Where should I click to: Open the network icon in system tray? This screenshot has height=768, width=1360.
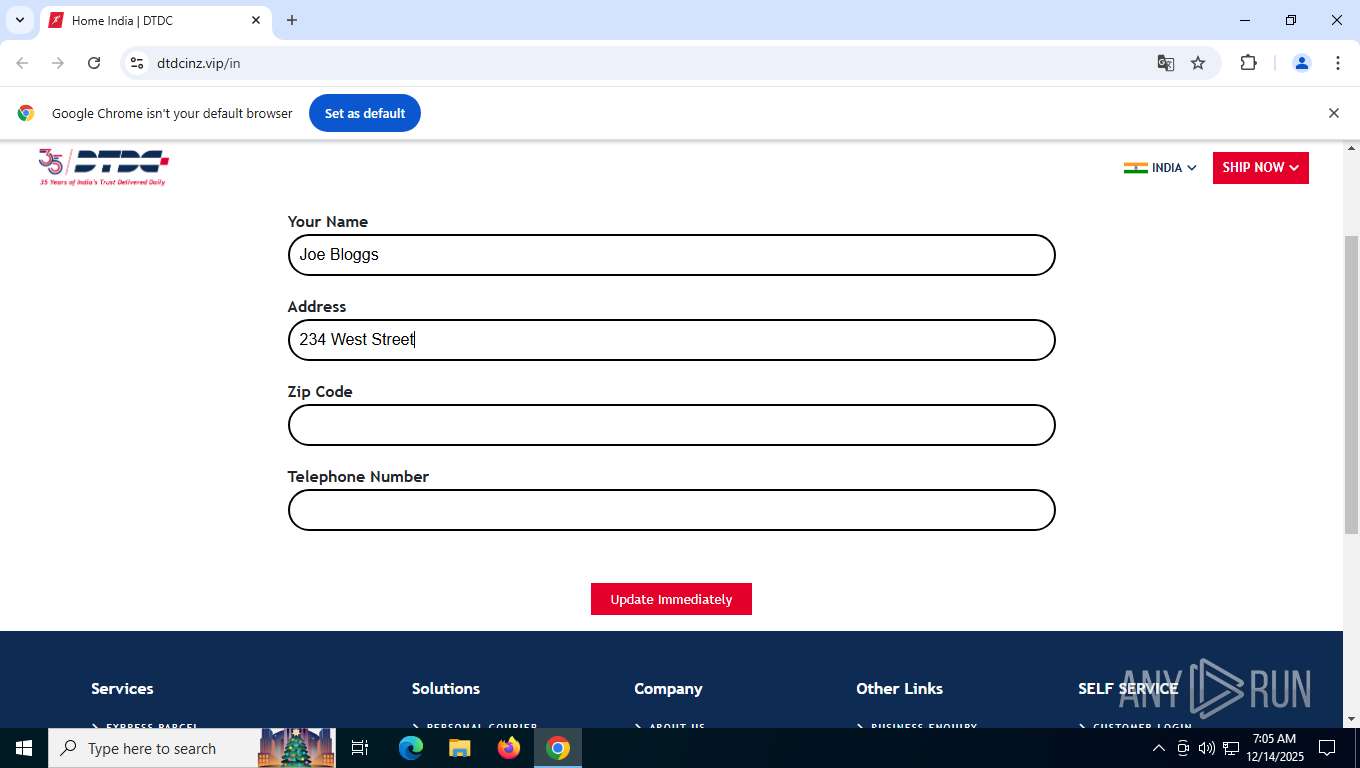point(1231,748)
